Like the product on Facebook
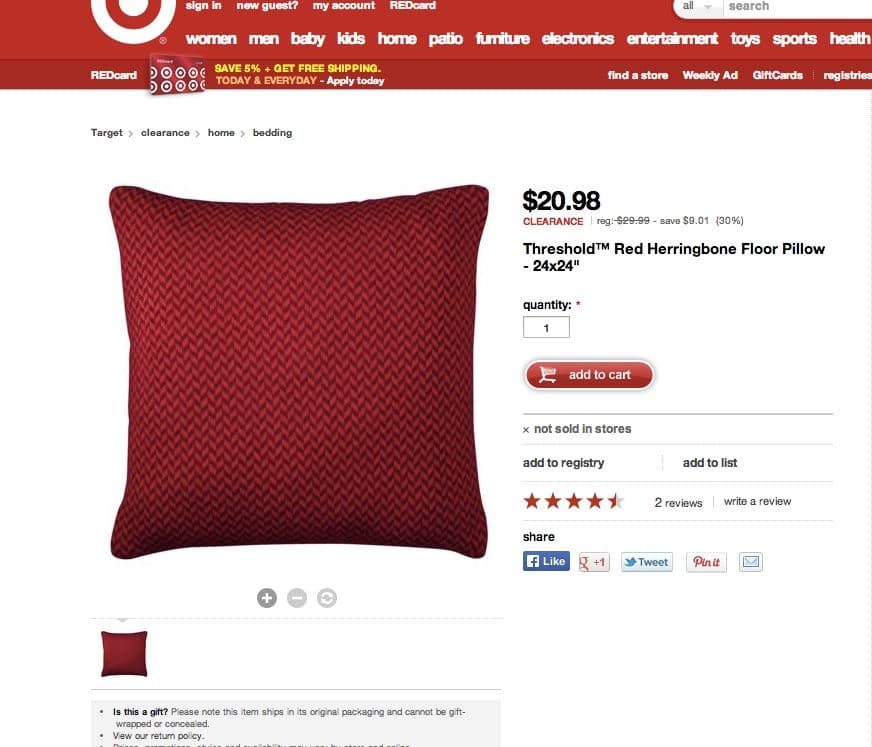The width and height of the screenshot is (872, 747). click(546, 561)
